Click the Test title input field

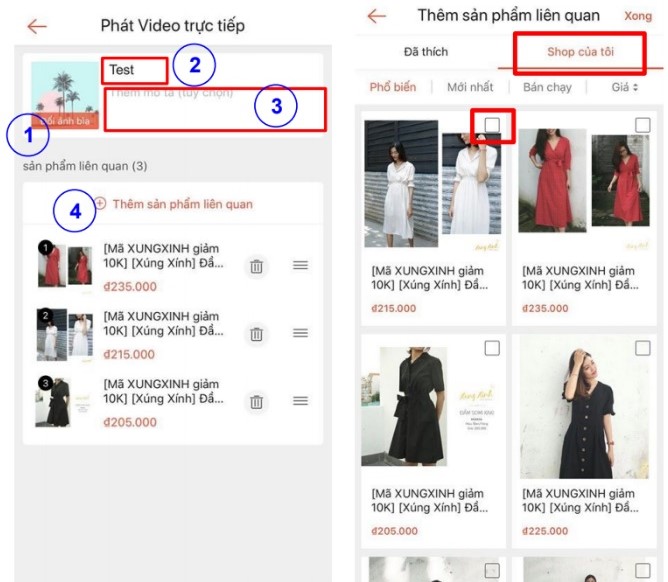coord(133,70)
